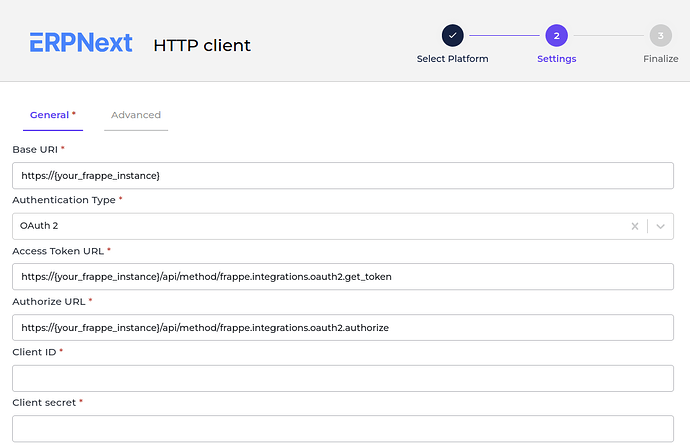Focus the Client secret input field

click(343, 429)
